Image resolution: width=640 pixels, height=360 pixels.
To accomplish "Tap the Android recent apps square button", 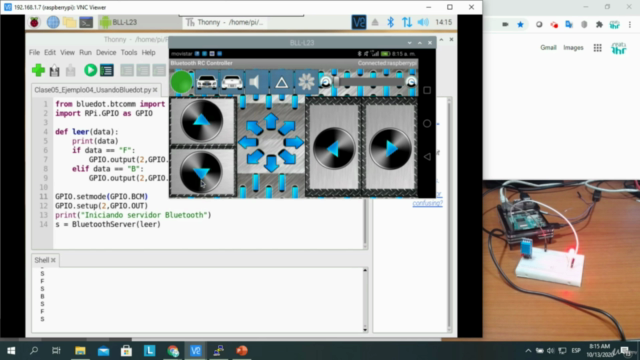I will pyautogui.click(x=427, y=90).
